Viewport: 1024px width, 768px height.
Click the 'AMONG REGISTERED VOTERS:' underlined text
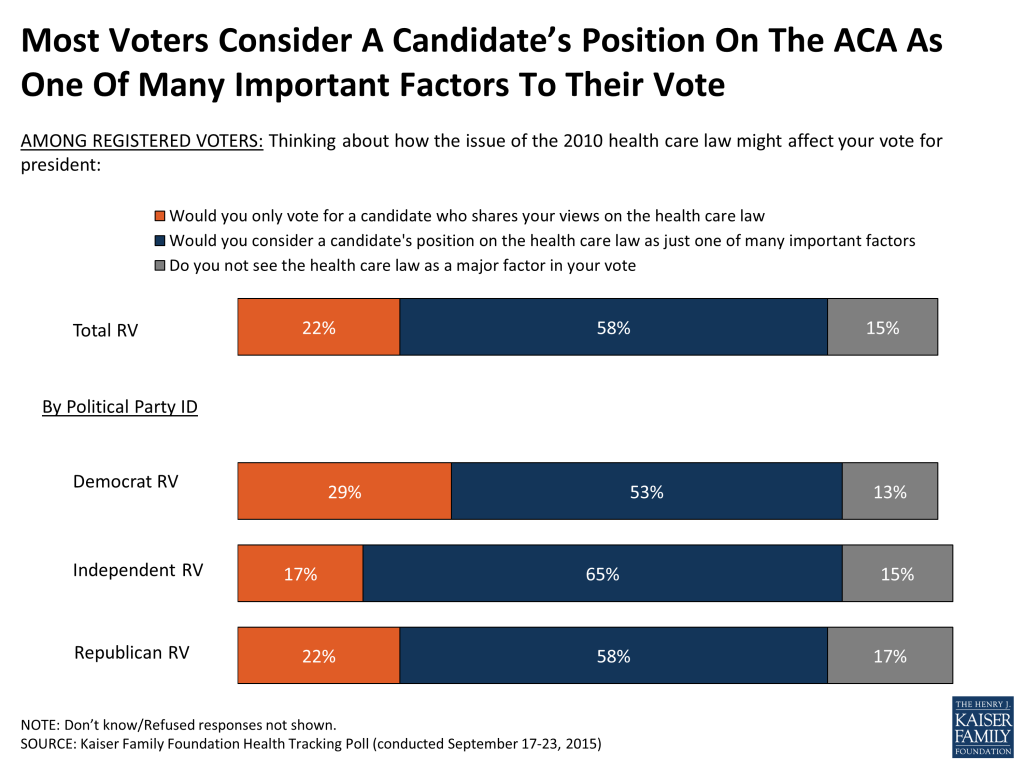point(142,141)
